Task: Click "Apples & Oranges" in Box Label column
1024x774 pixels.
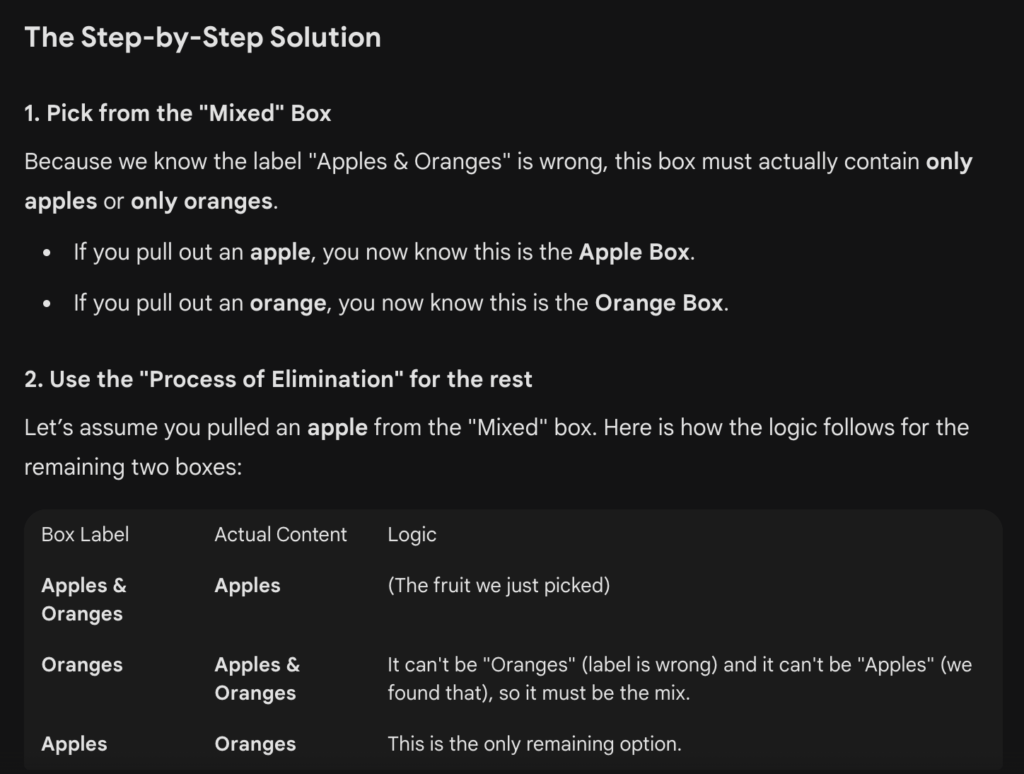Action: (x=84, y=599)
